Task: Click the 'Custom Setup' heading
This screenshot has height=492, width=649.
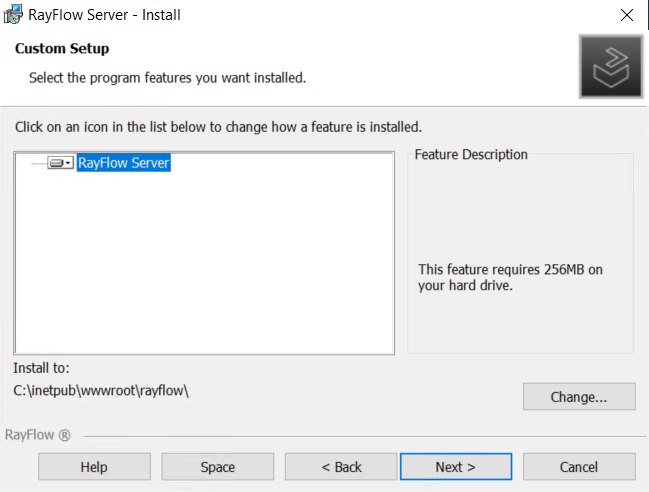Action: (x=62, y=48)
